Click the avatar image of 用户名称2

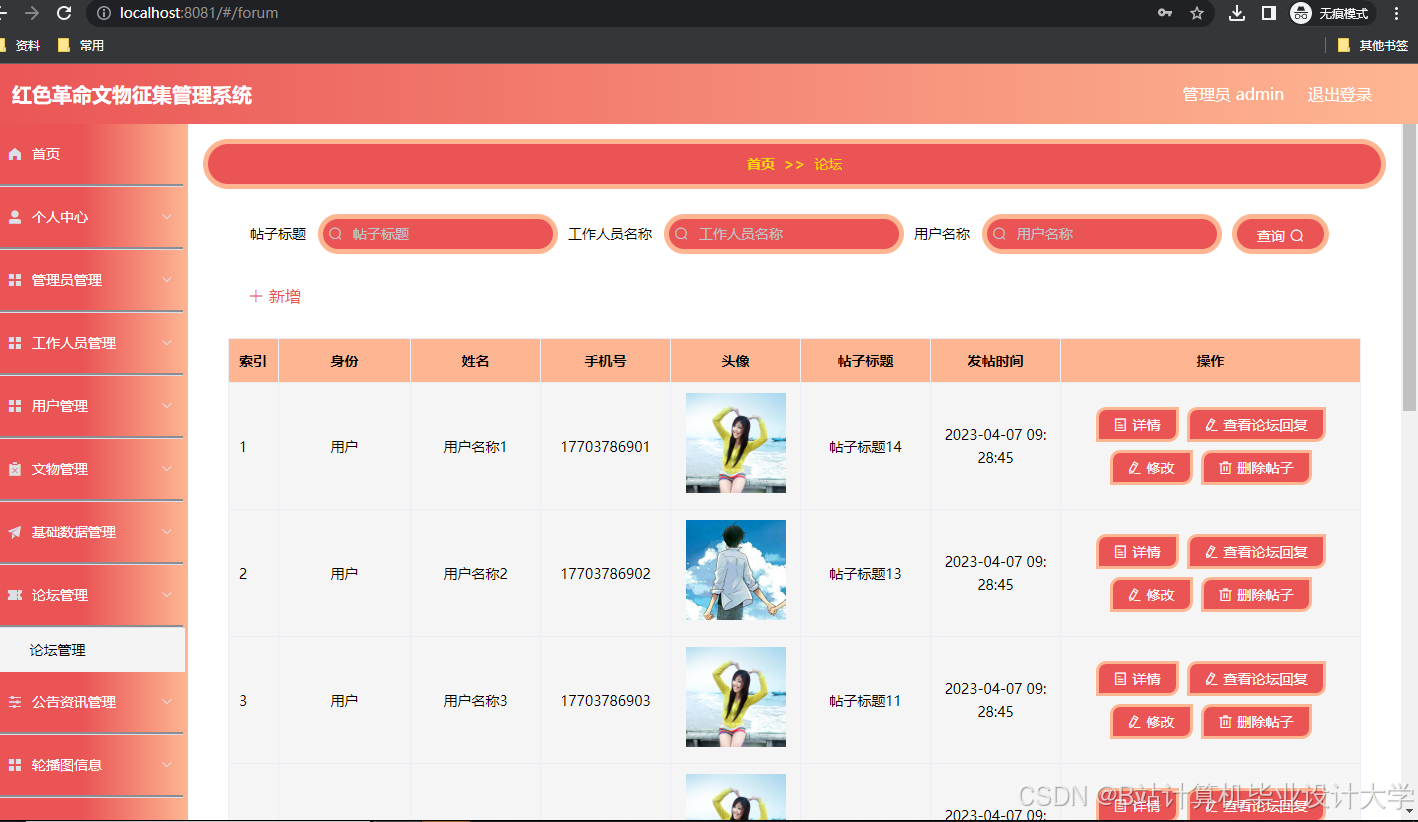click(x=736, y=570)
